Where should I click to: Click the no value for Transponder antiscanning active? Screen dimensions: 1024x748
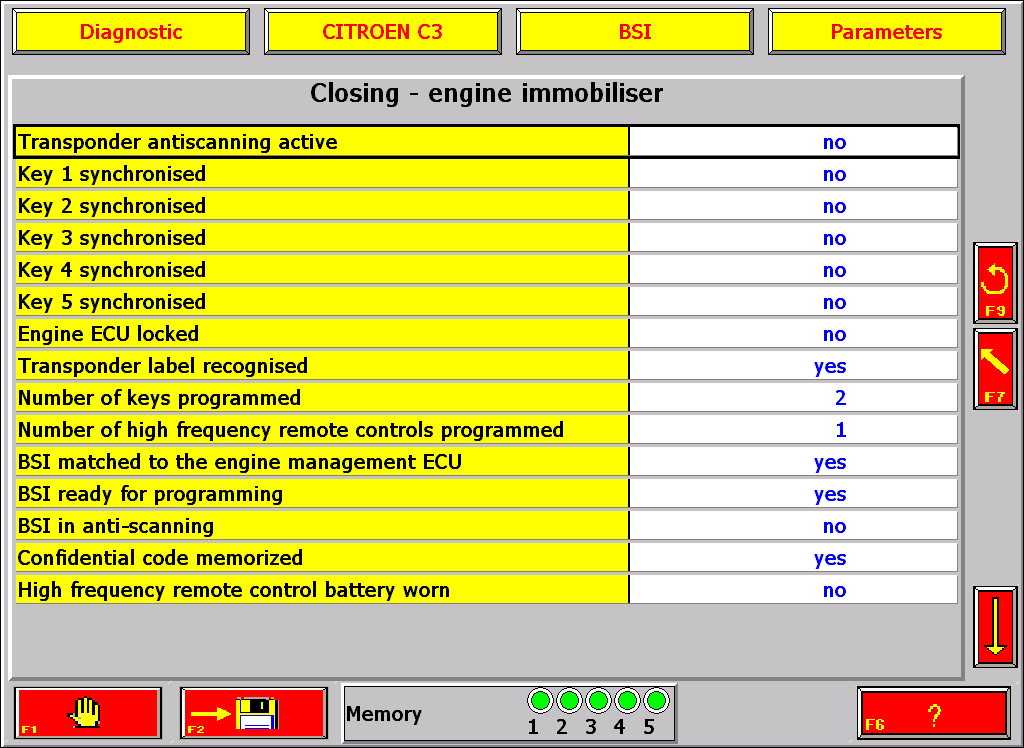(835, 142)
